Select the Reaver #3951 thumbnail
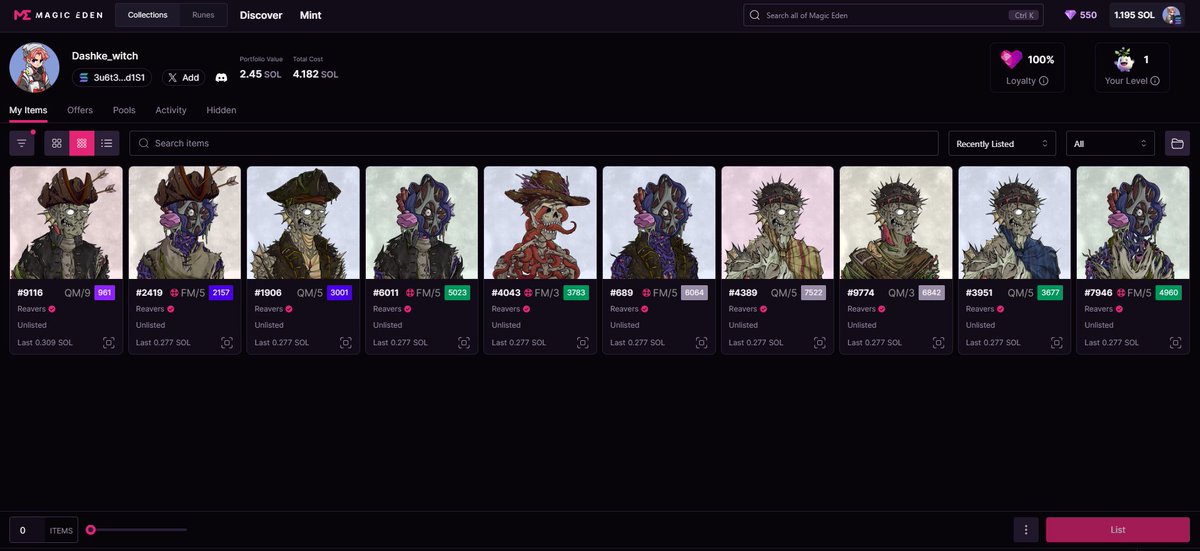The image size is (1200, 551). [1014, 222]
